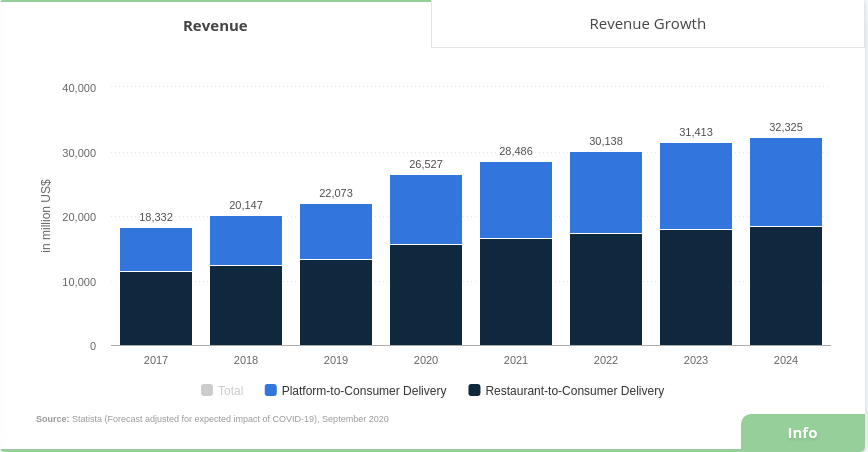Screen dimensions: 868x452
Task: Click the 2017 x-axis label
Action: coord(156,360)
